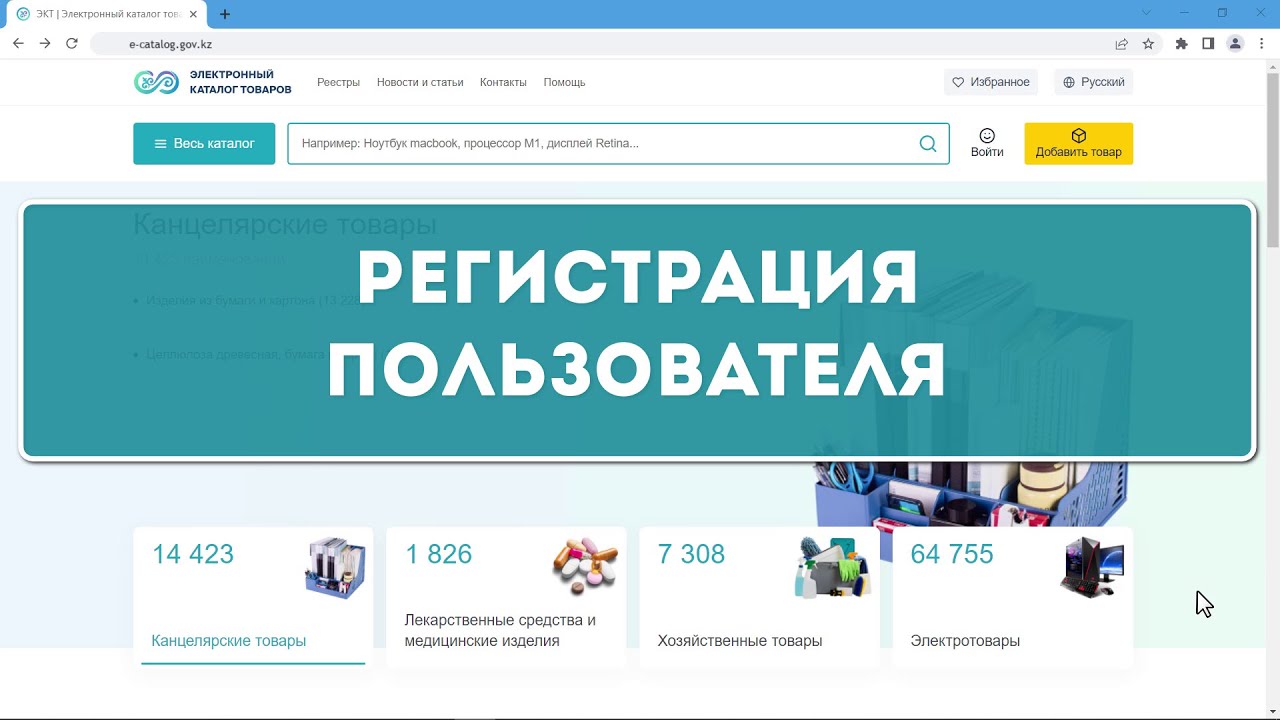This screenshot has width=1280, height=720.
Task: Click the computer thumbnail in Электротовары card
Action: pyautogui.click(x=1092, y=567)
